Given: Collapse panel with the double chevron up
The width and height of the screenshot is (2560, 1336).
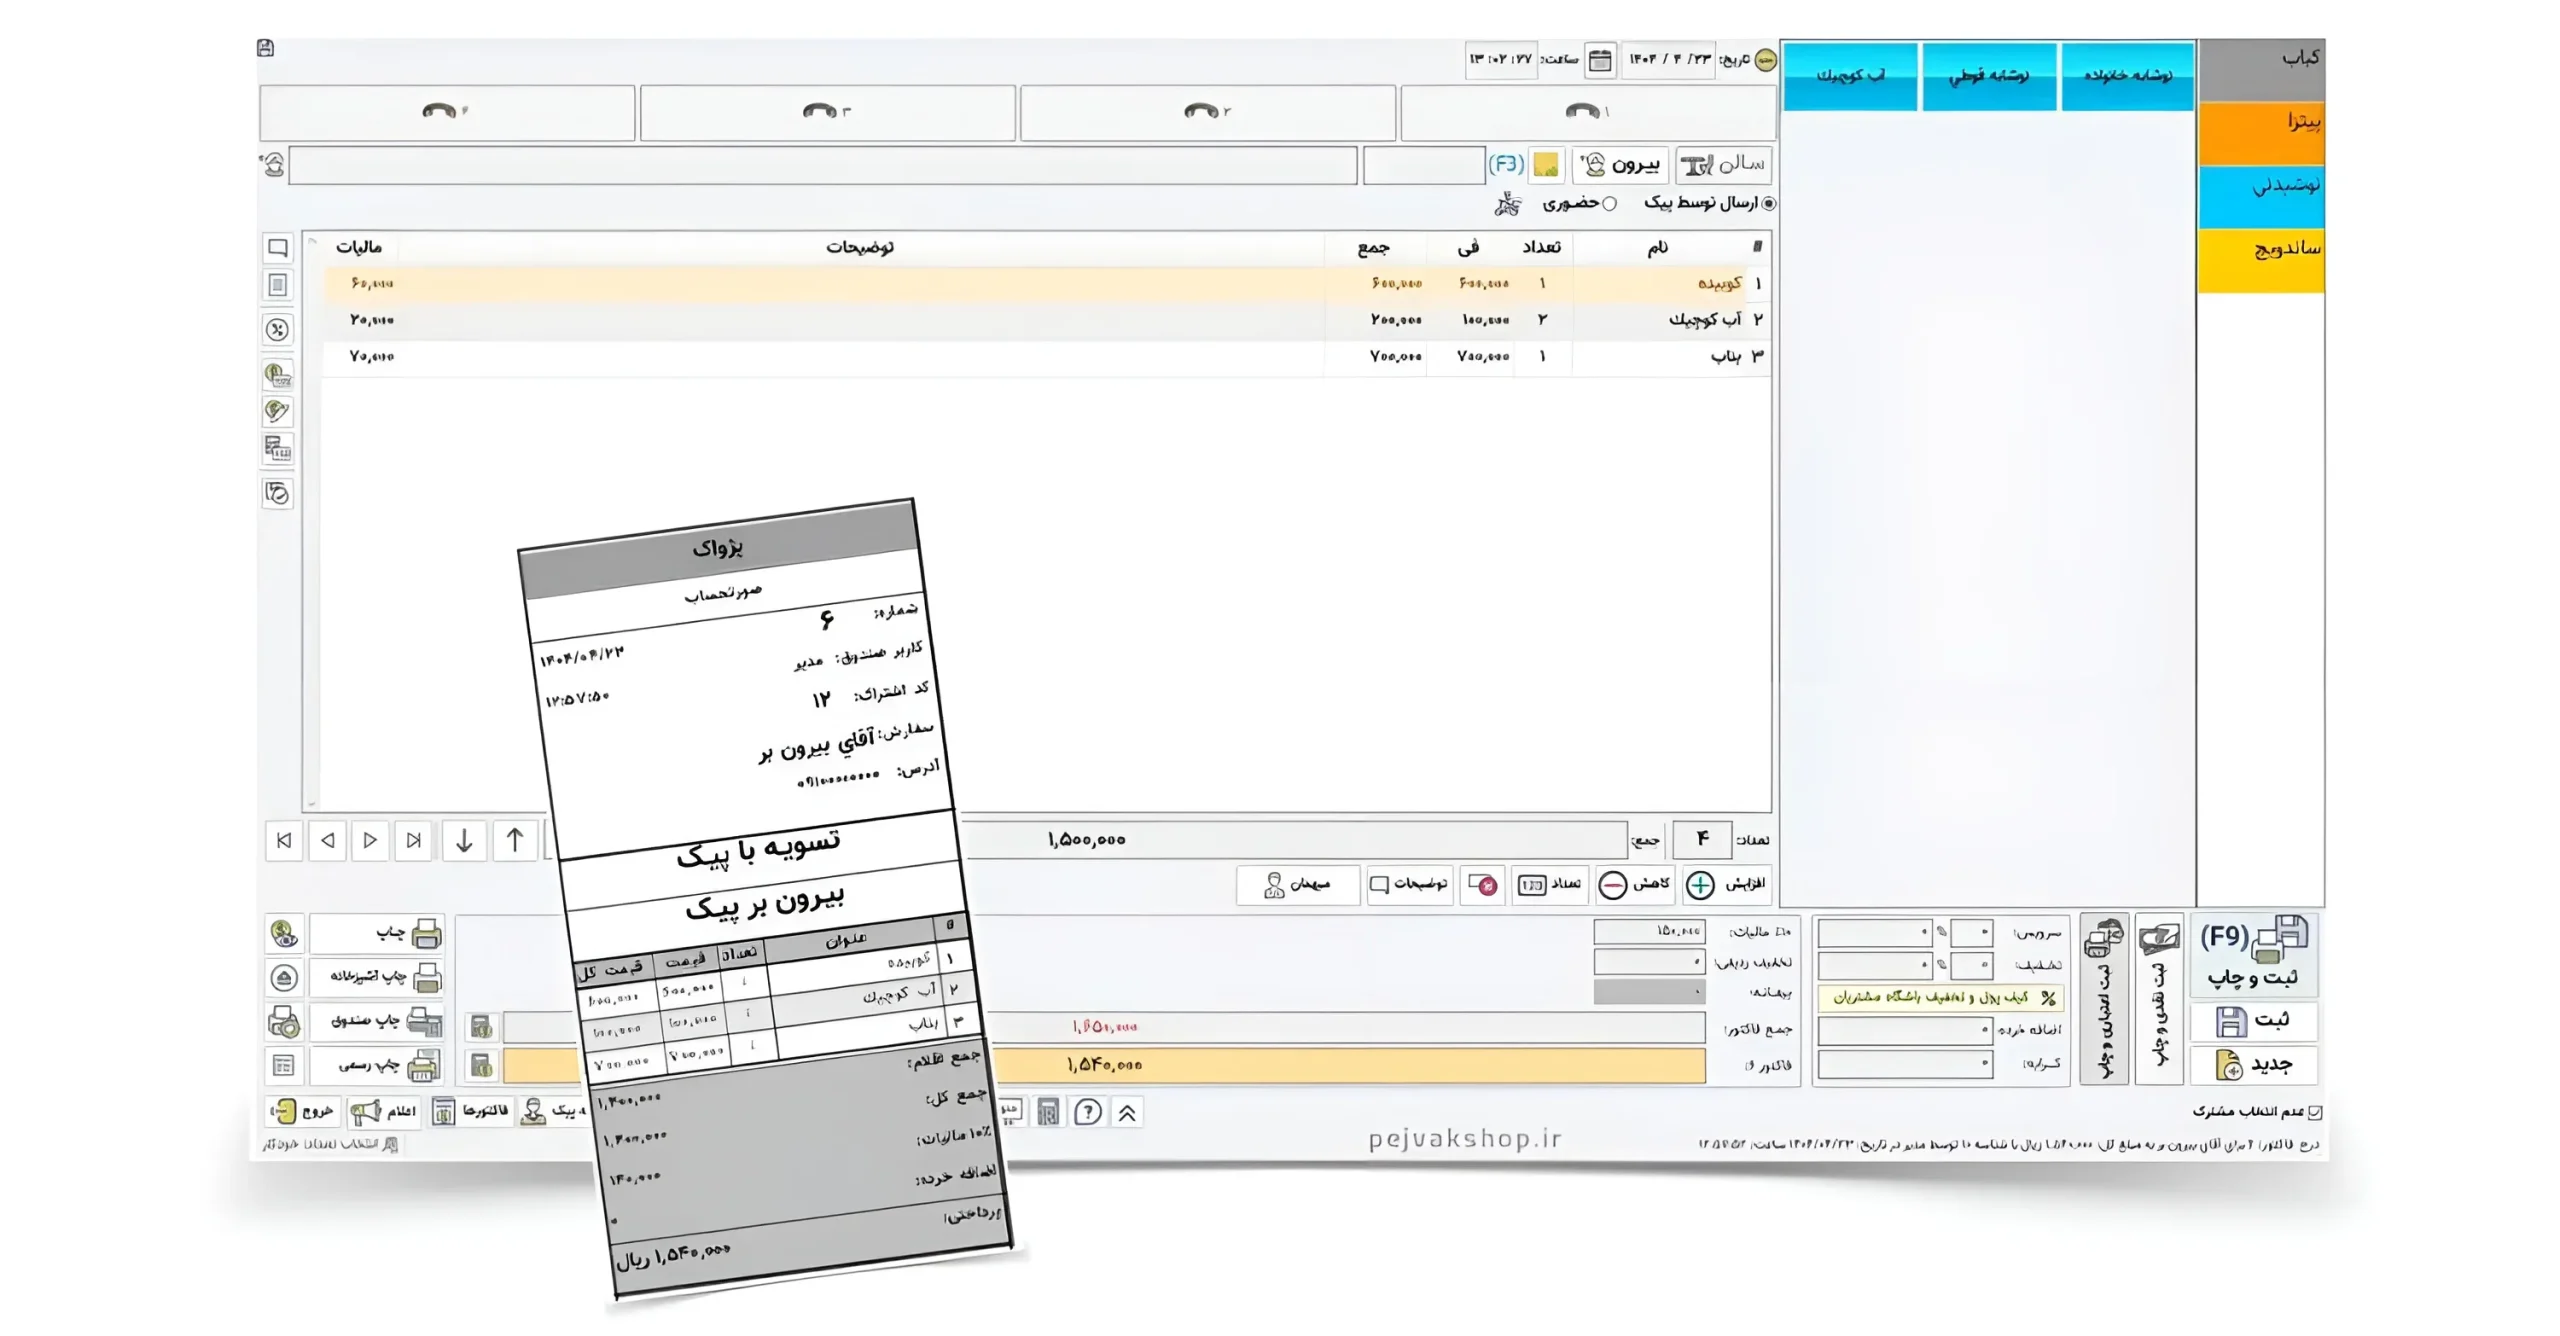Looking at the screenshot, I should coord(1127,1112).
